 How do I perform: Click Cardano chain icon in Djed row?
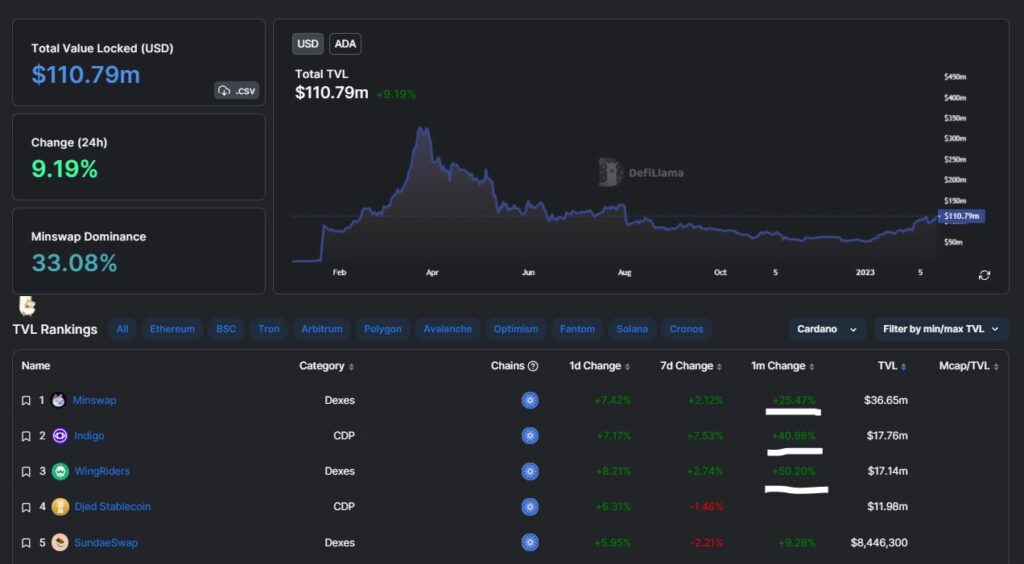point(530,507)
